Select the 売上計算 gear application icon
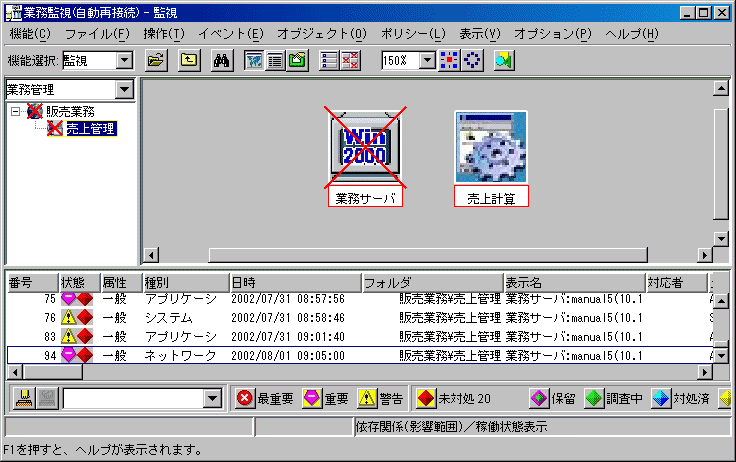Viewport: 736px width, 462px height. pyautogui.click(x=491, y=147)
